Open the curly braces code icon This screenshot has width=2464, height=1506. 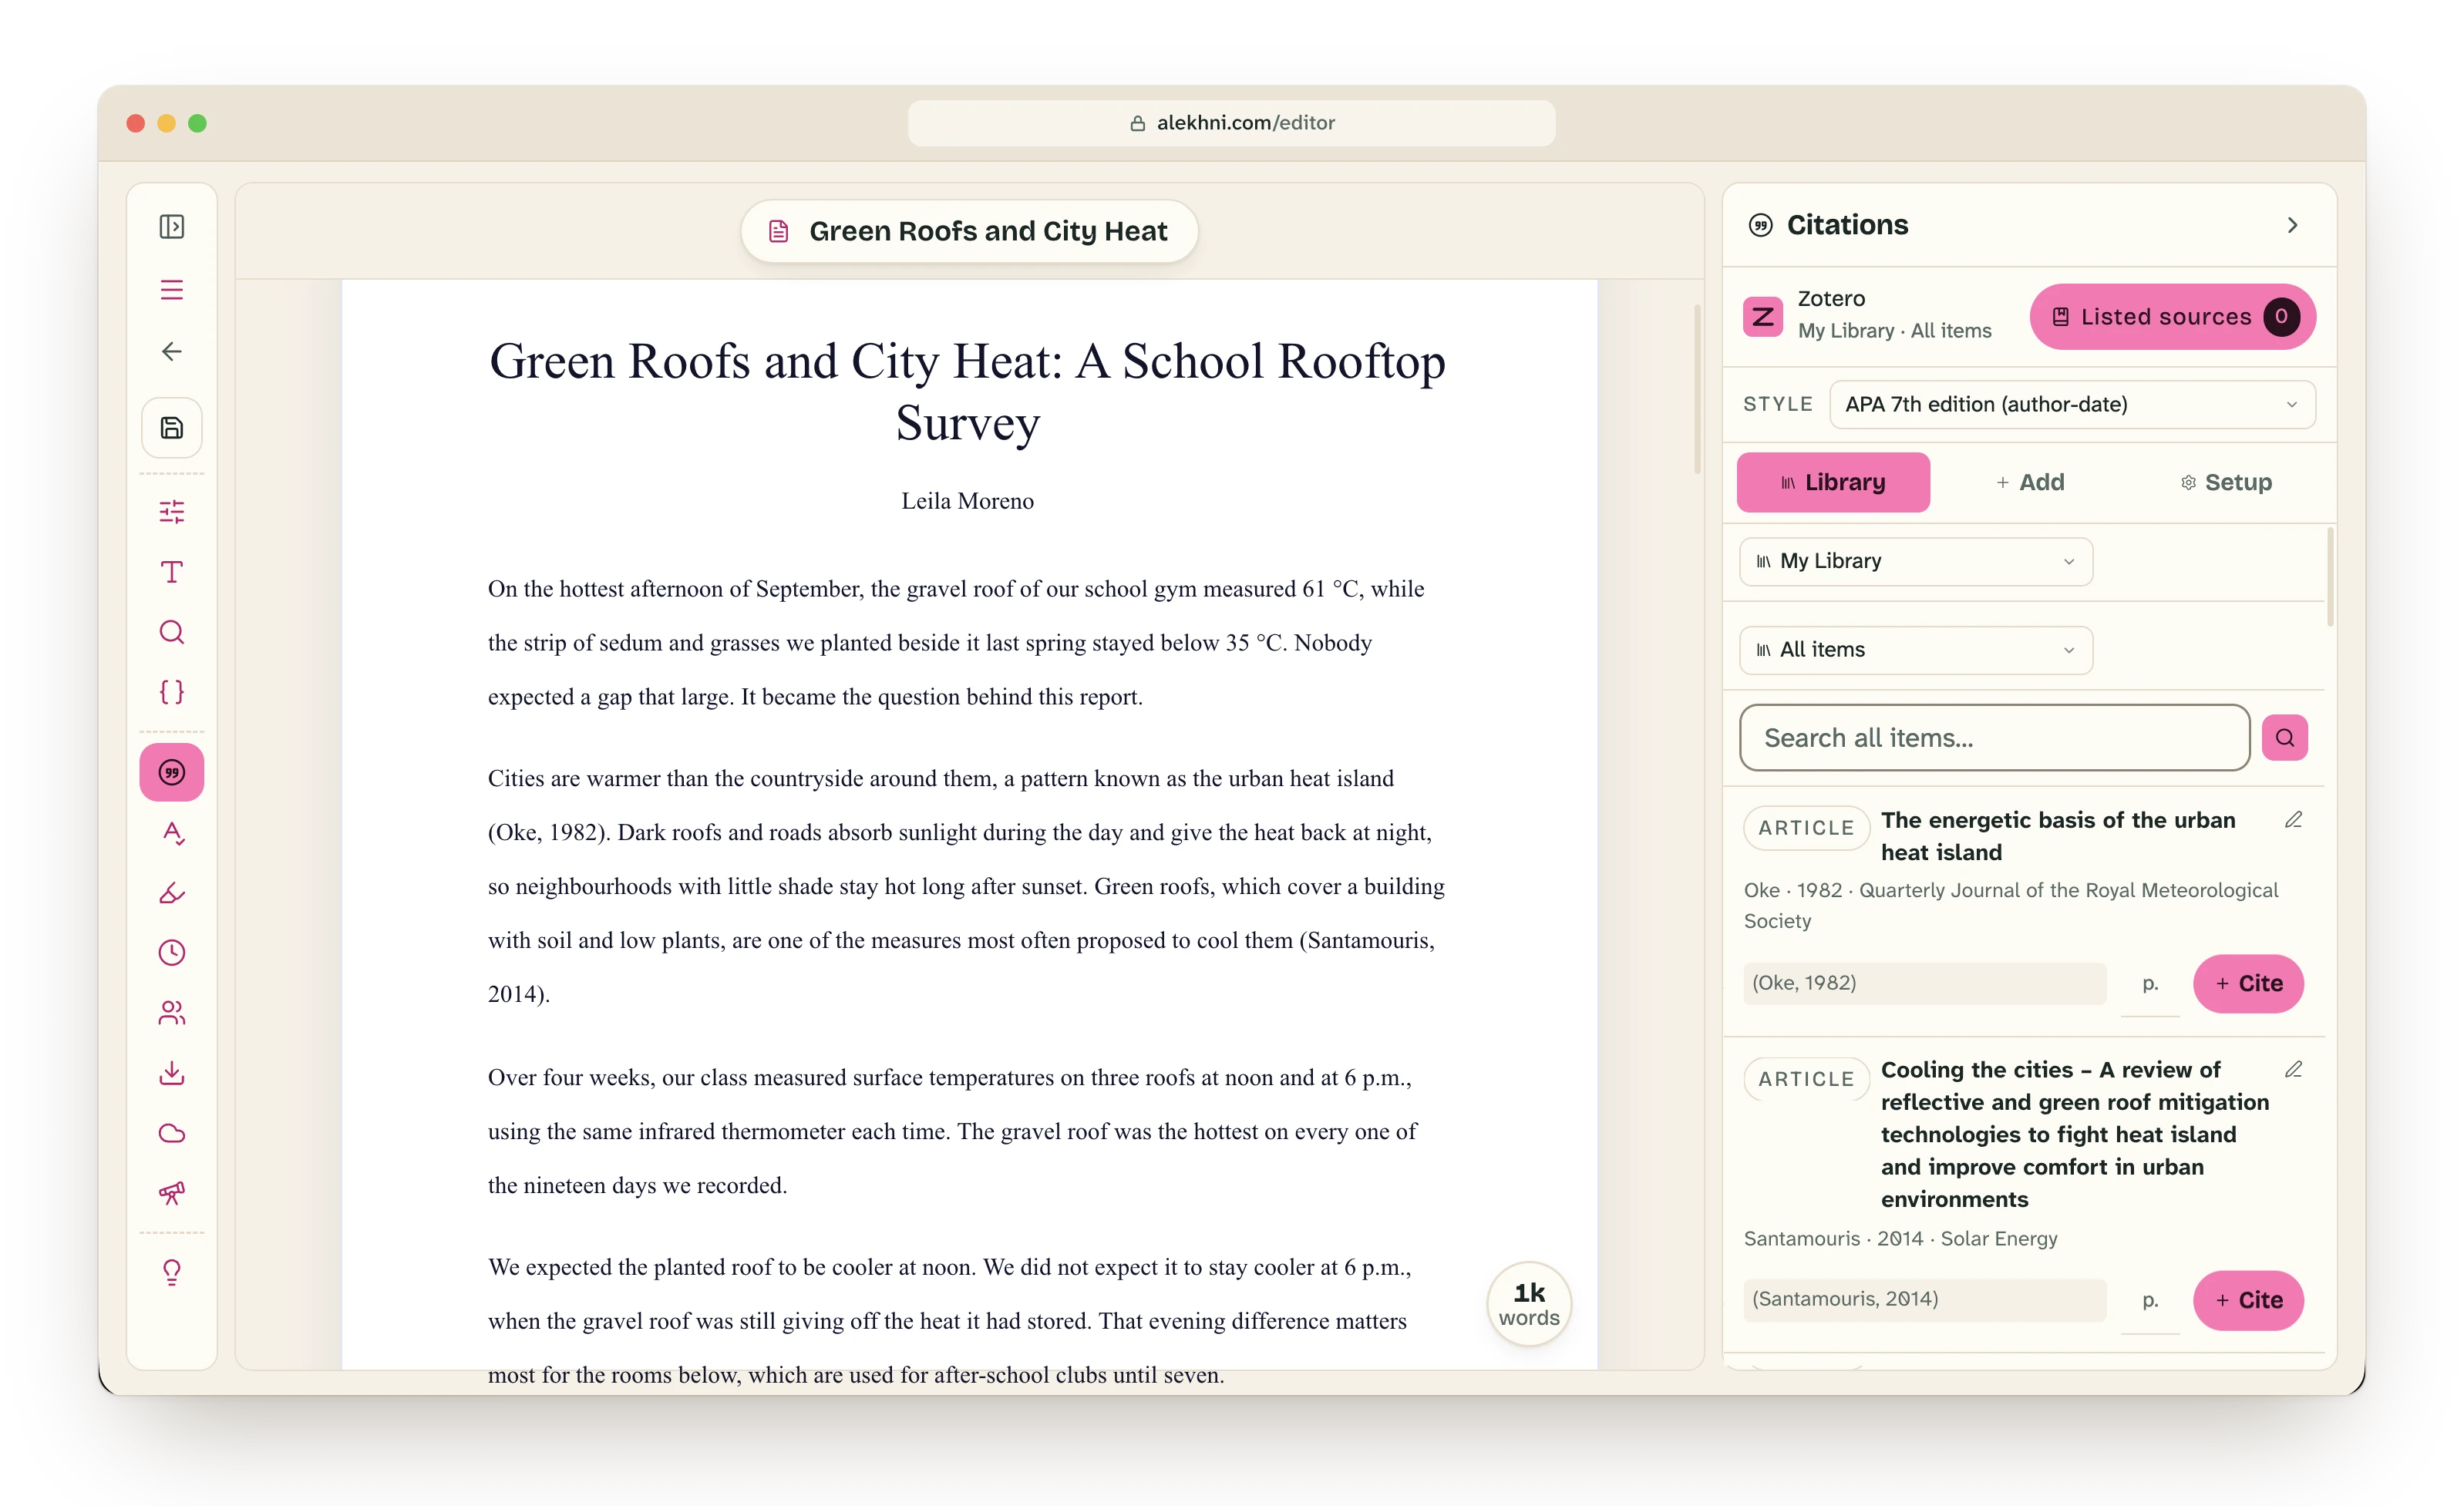(x=172, y=692)
